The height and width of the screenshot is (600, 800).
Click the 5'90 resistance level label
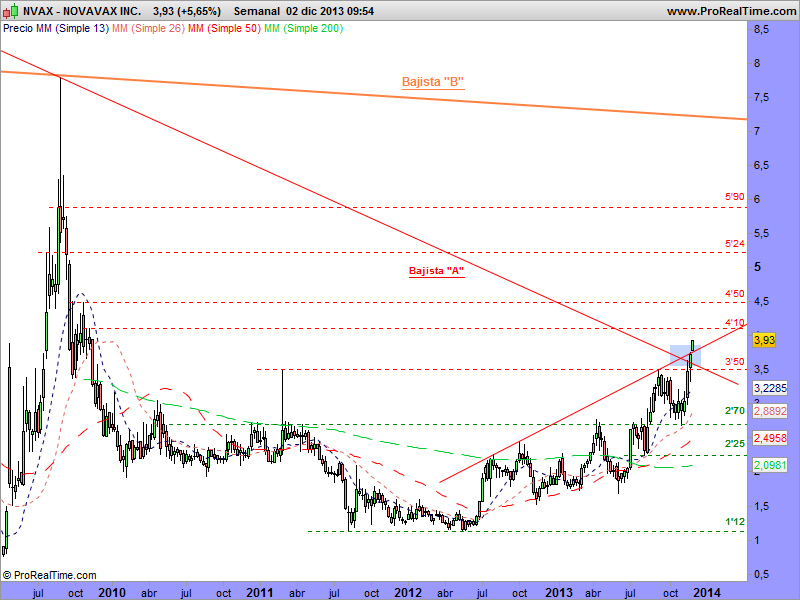point(735,196)
